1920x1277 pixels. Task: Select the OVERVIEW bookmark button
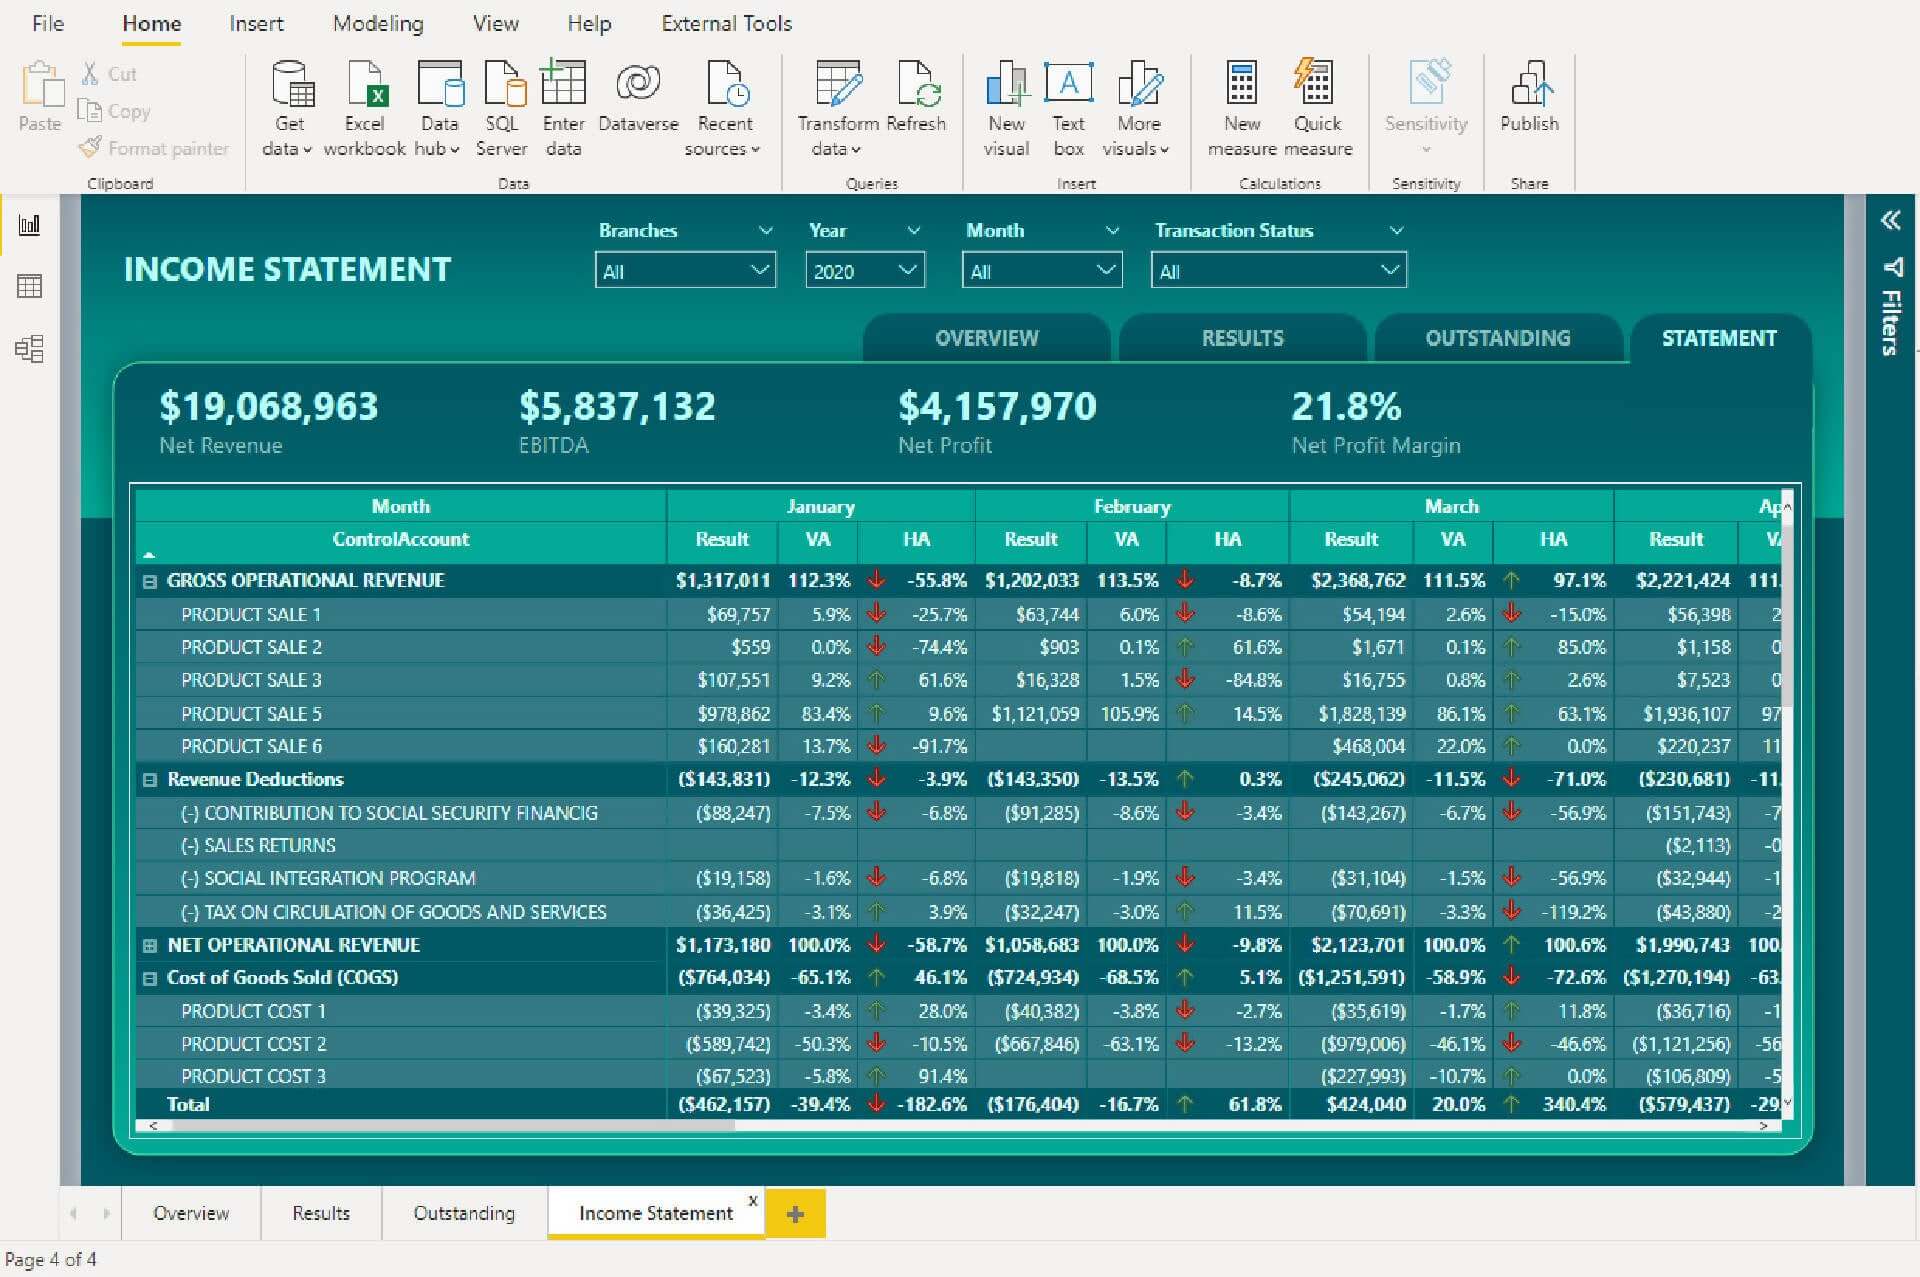[987, 338]
